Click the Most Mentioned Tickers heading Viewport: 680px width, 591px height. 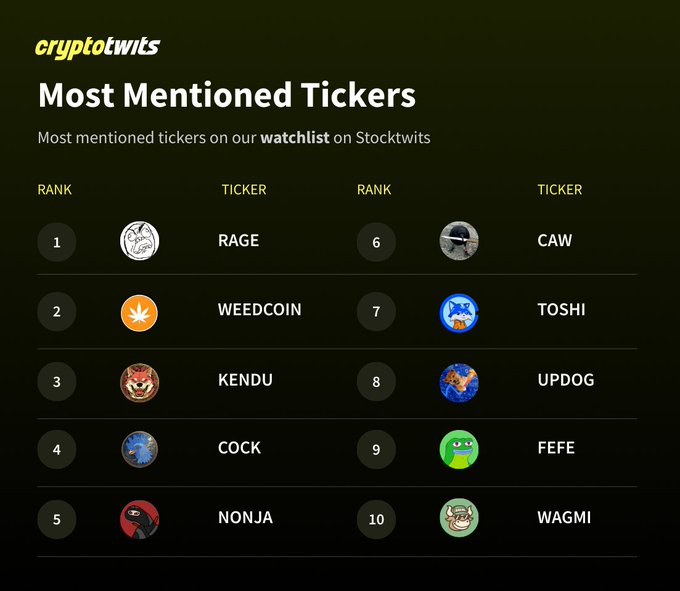point(226,95)
